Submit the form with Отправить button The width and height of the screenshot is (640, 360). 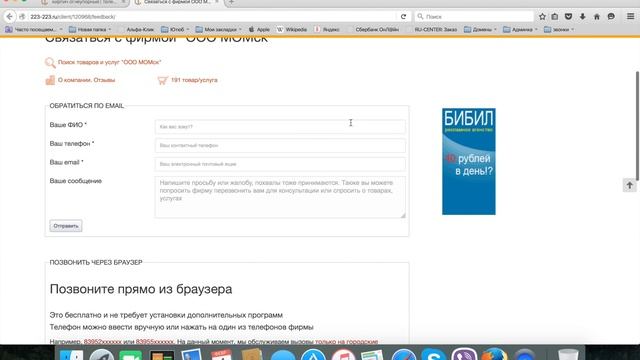tap(66, 226)
